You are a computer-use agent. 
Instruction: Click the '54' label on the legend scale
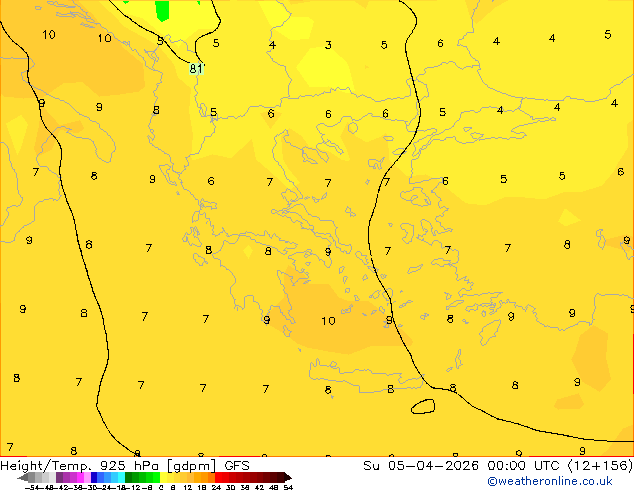[288, 487]
